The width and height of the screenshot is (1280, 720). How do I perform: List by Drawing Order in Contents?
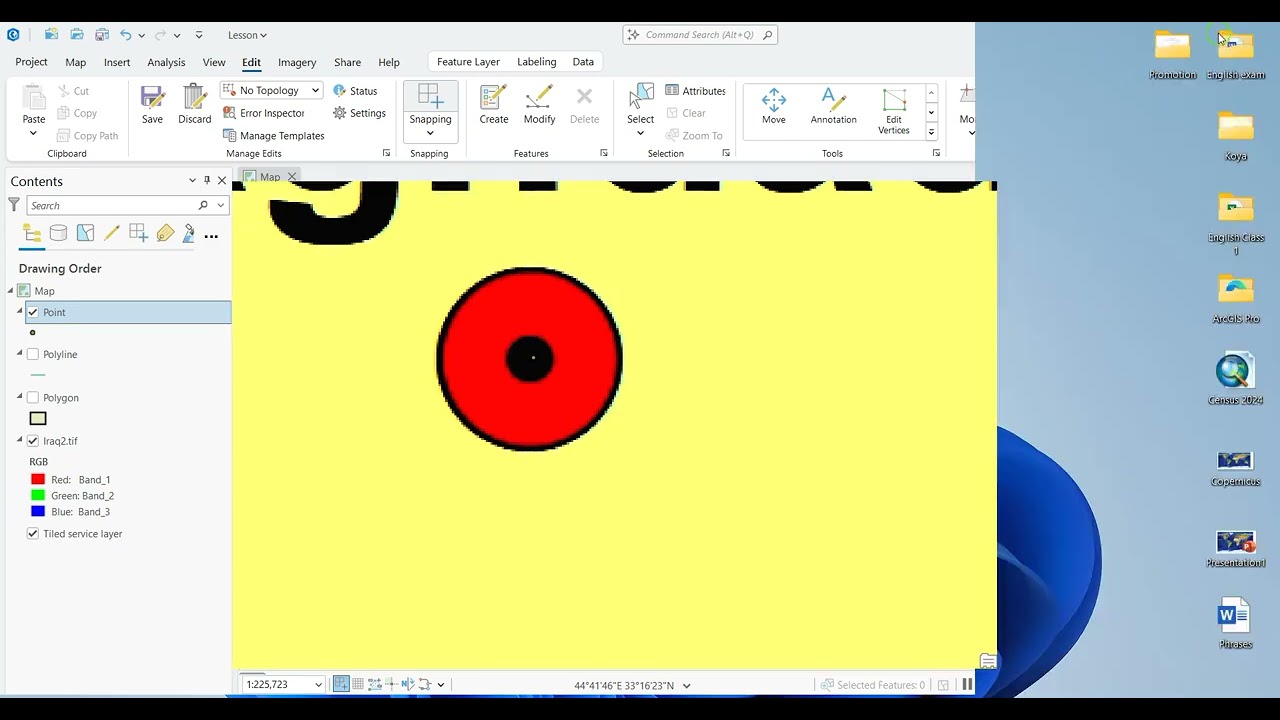(32, 234)
